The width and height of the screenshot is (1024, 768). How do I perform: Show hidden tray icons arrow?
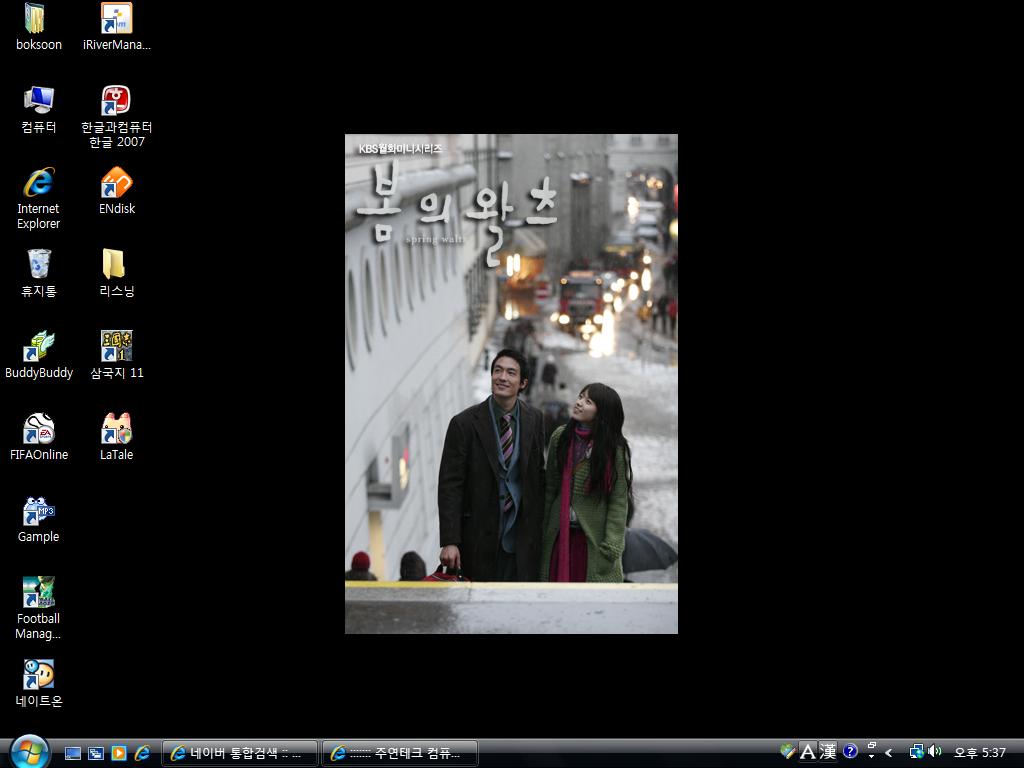coord(888,753)
